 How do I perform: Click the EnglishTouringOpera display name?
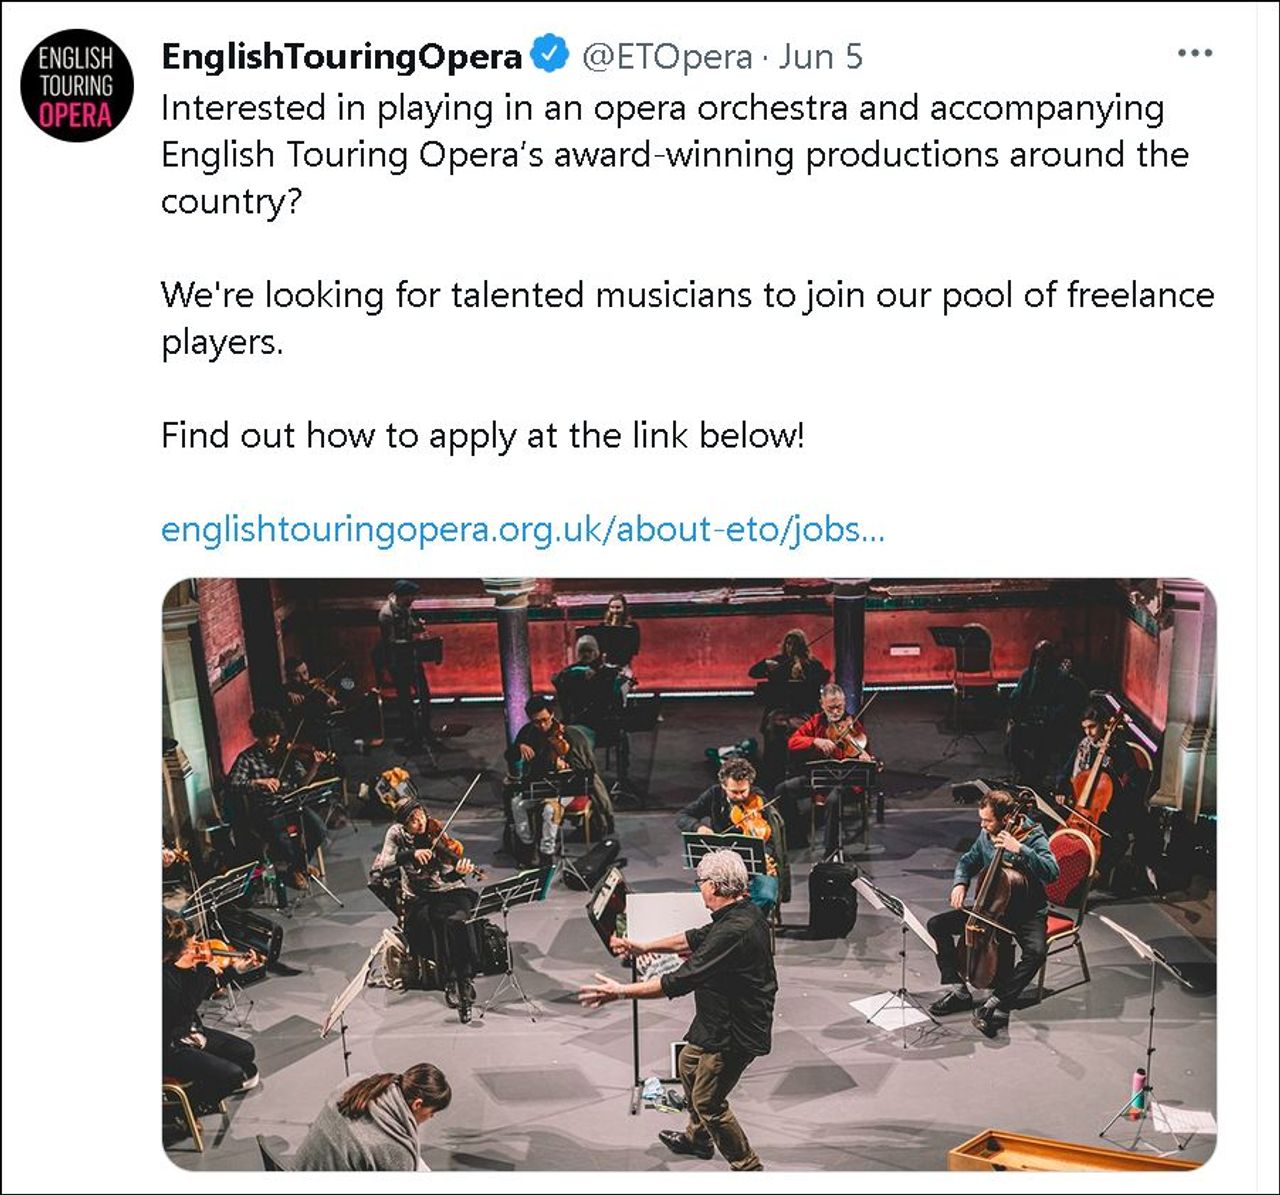[x=341, y=57]
